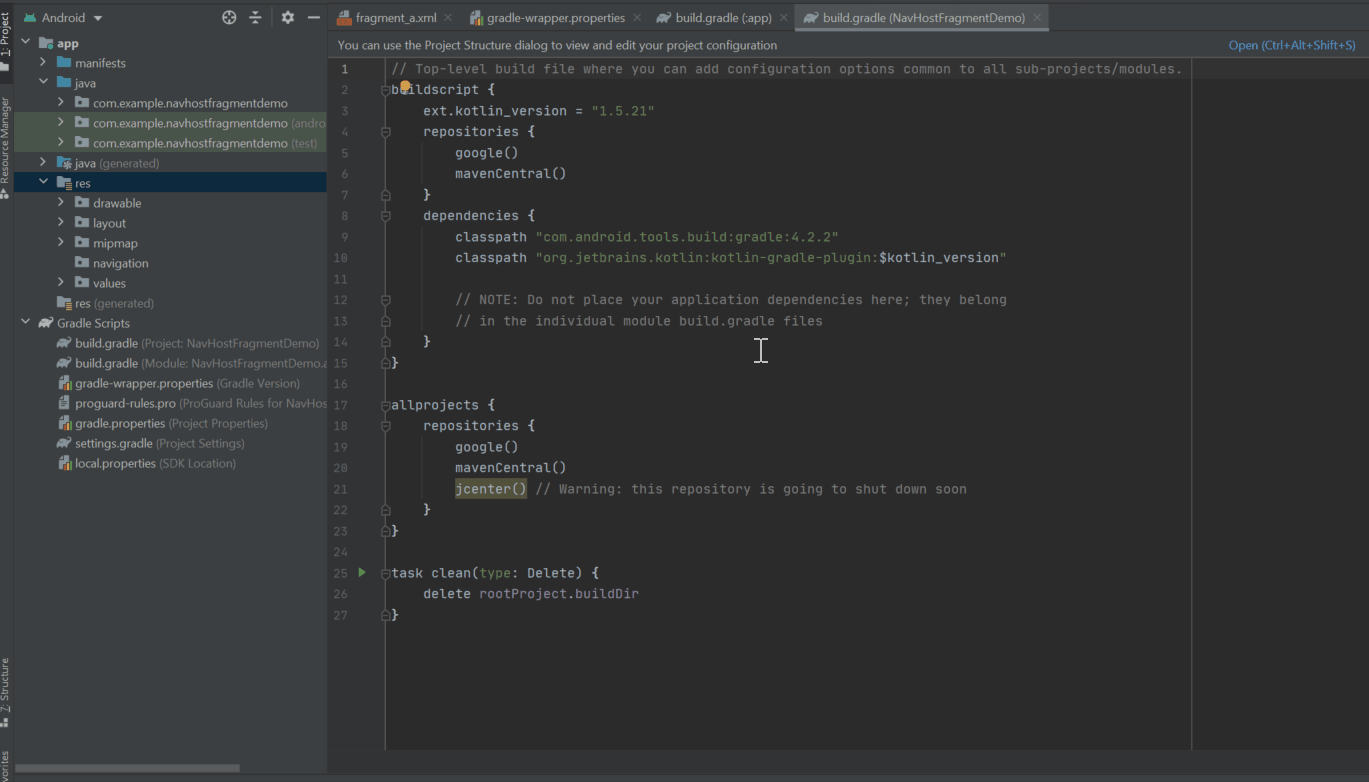
Task: Expand the drawable folder
Action: pos(61,202)
